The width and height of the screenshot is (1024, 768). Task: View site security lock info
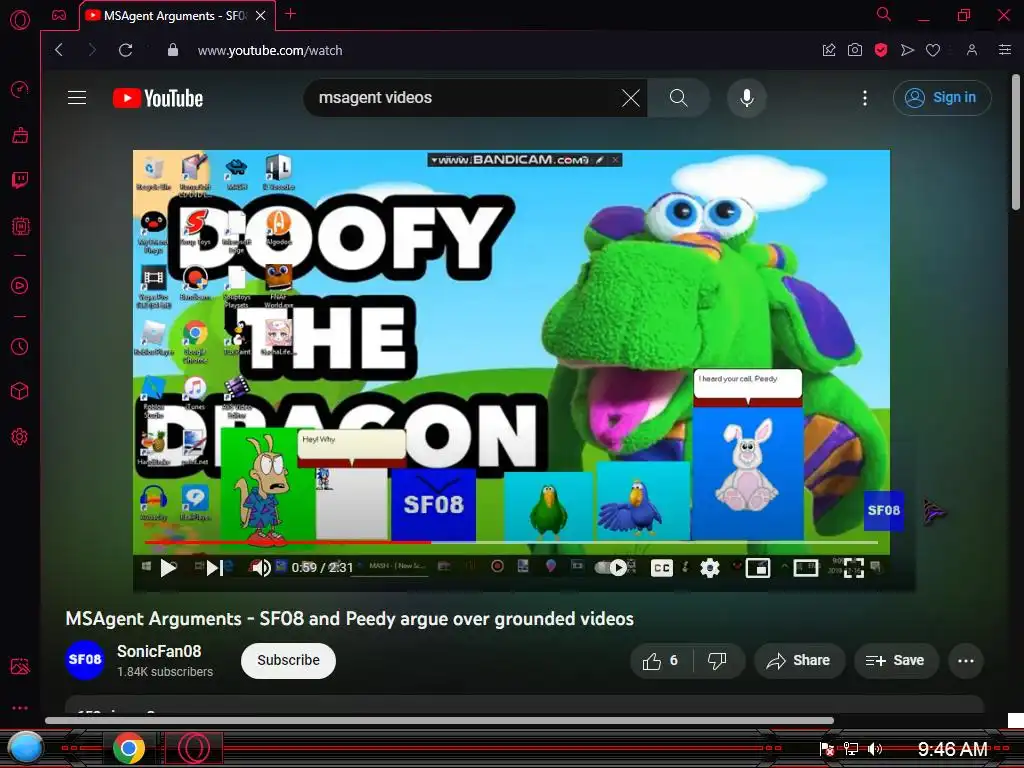coord(173,50)
